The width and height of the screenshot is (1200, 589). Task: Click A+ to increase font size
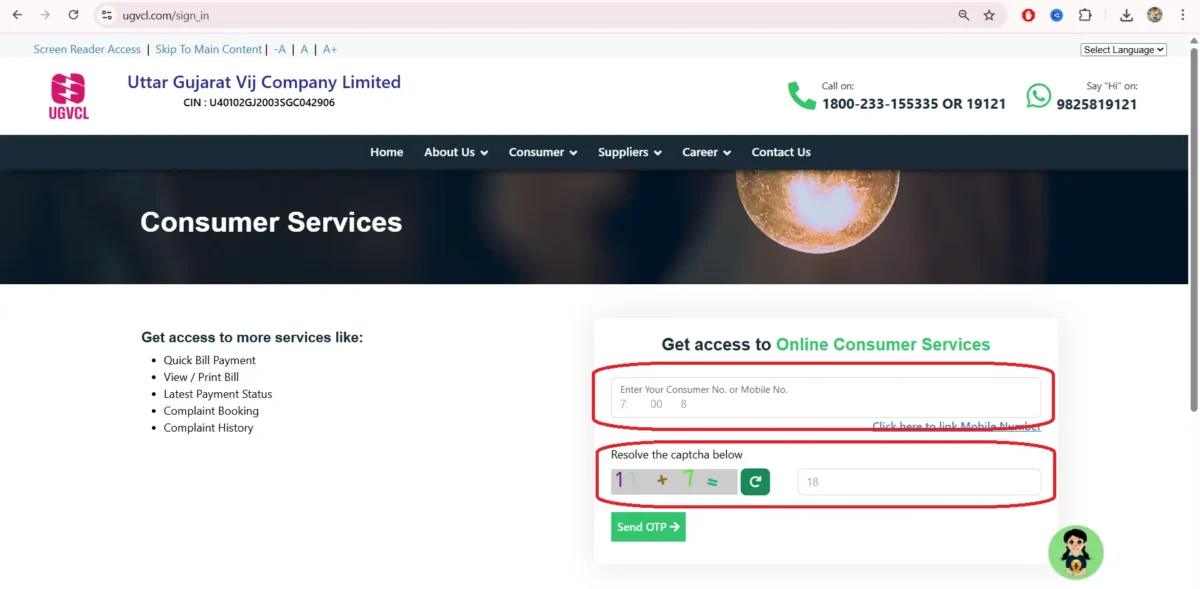(x=330, y=48)
